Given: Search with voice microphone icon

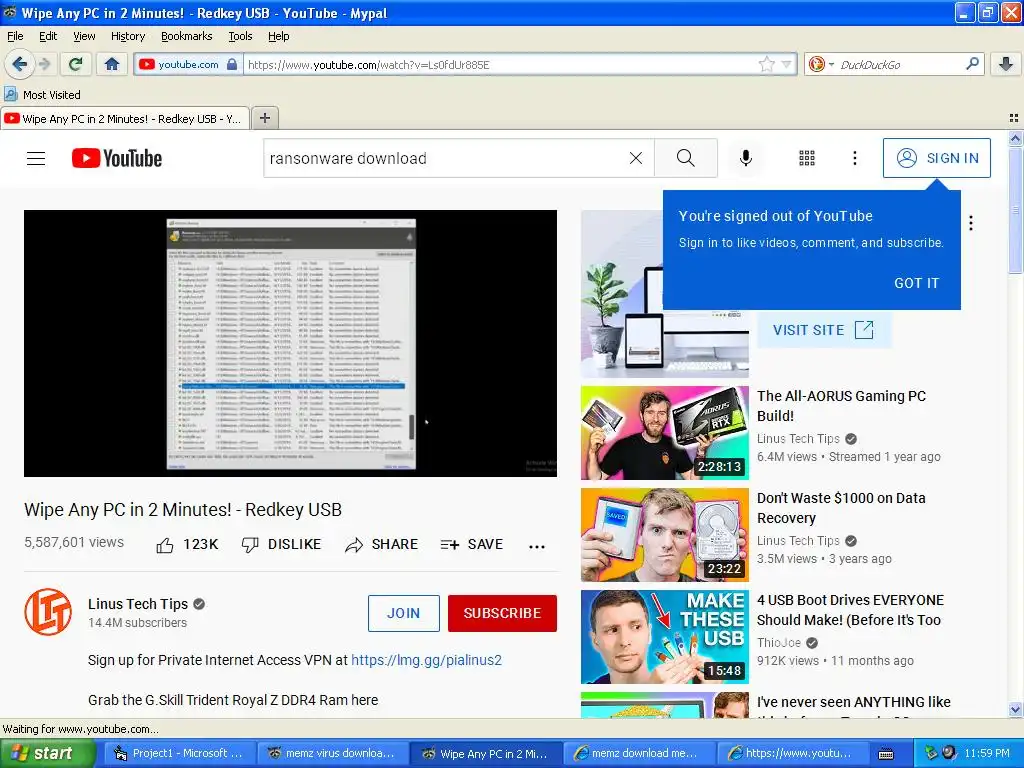Looking at the screenshot, I should (x=746, y=158).
